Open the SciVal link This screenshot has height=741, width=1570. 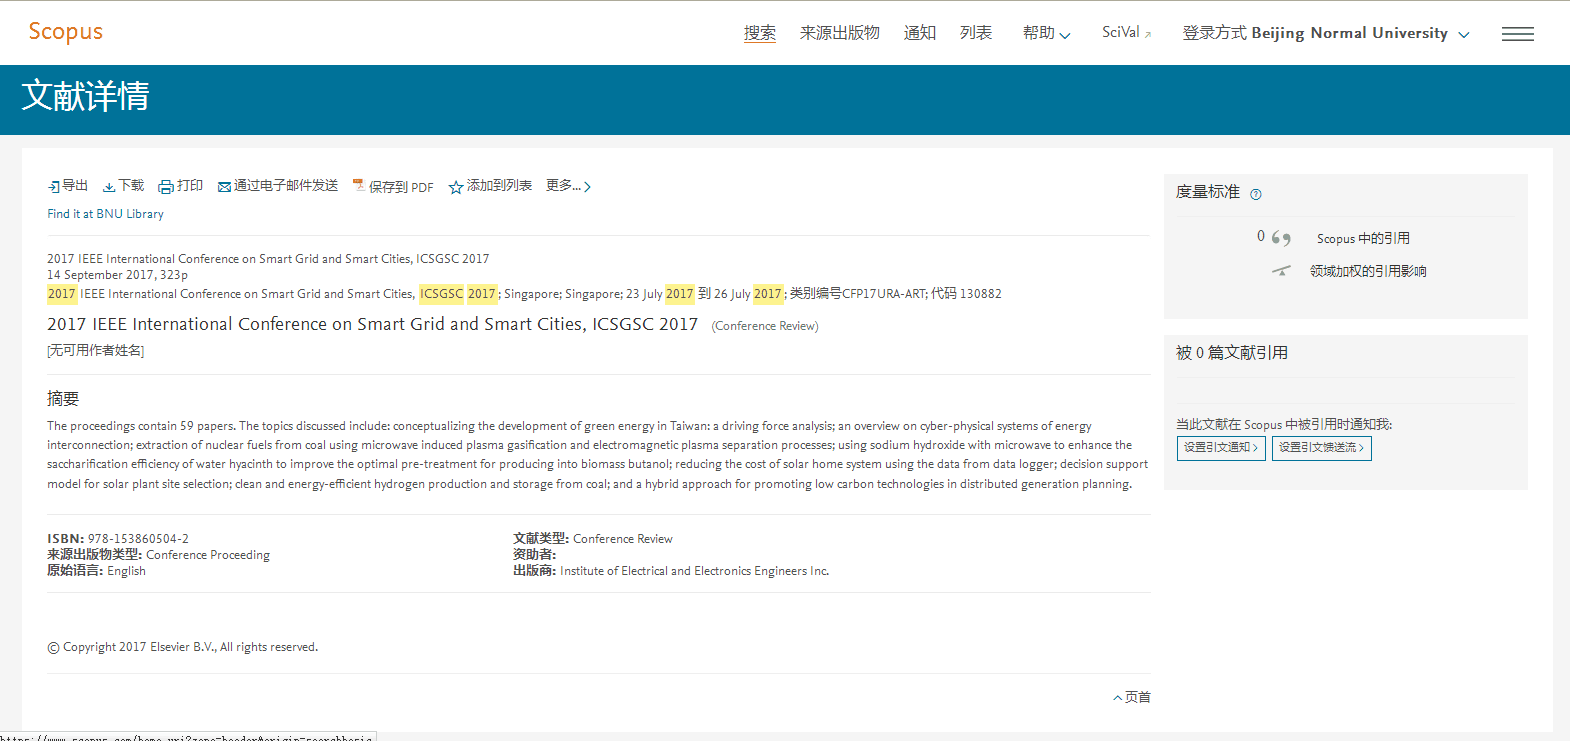click(1121, 32)
